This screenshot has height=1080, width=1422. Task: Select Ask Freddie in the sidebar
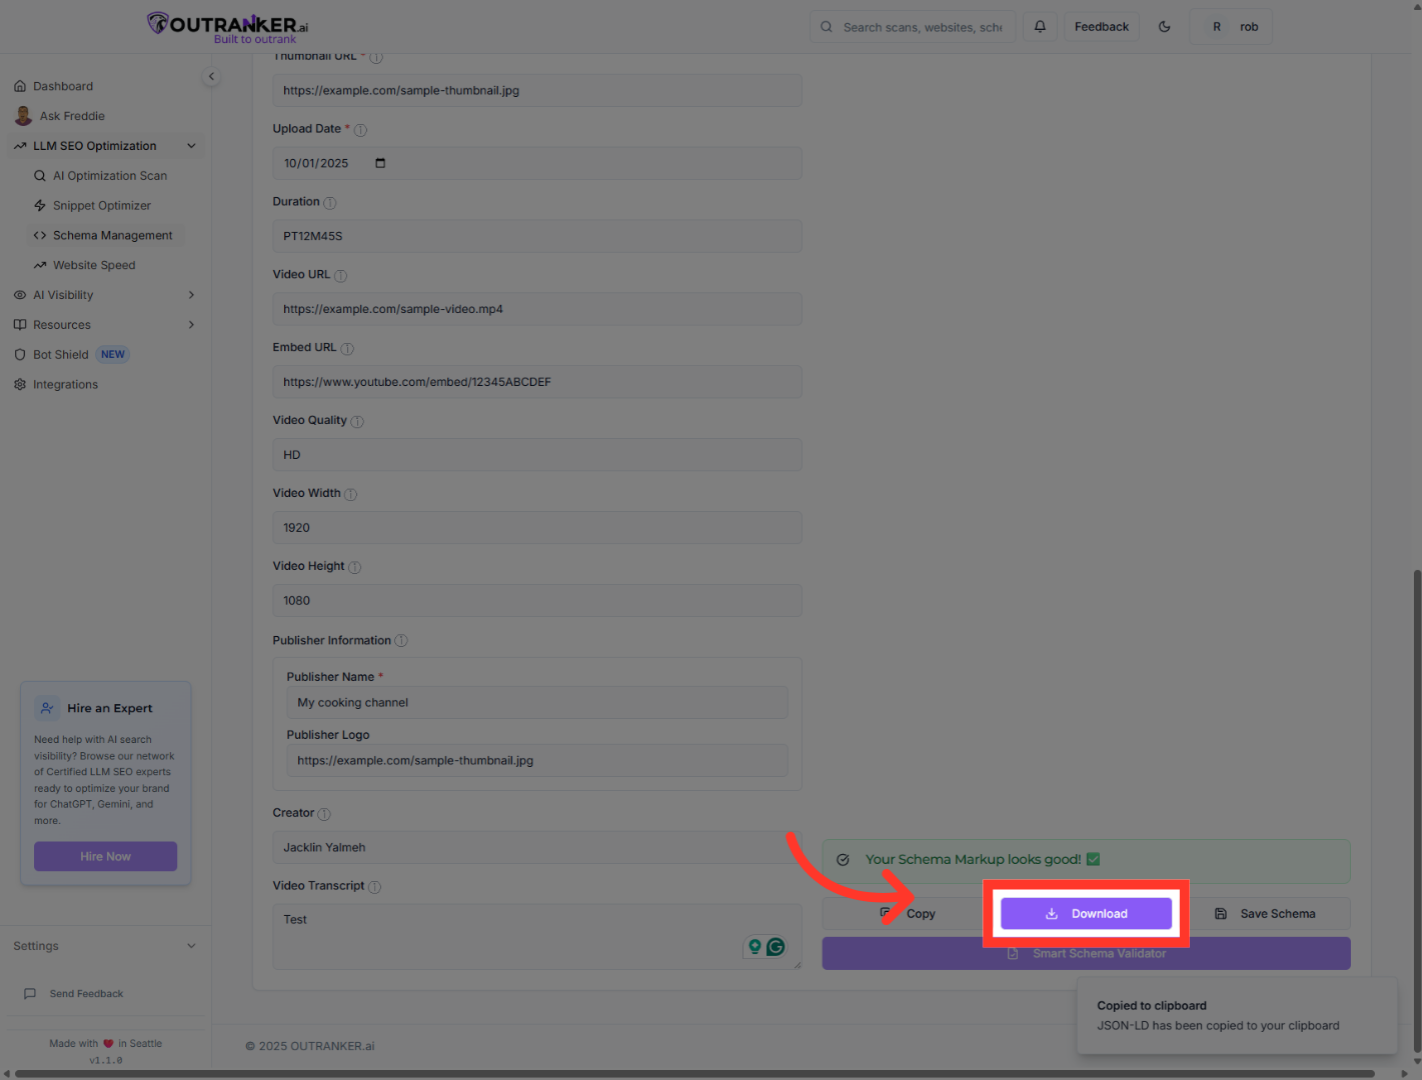point(71,115)
